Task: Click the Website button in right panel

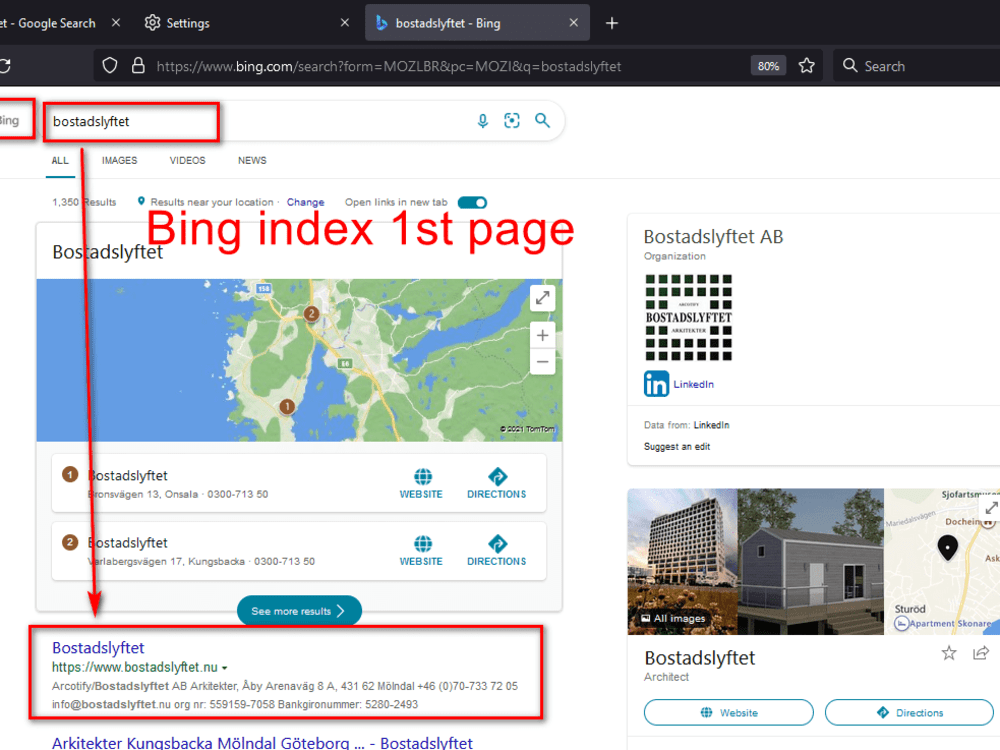Action: click(728, 712)
